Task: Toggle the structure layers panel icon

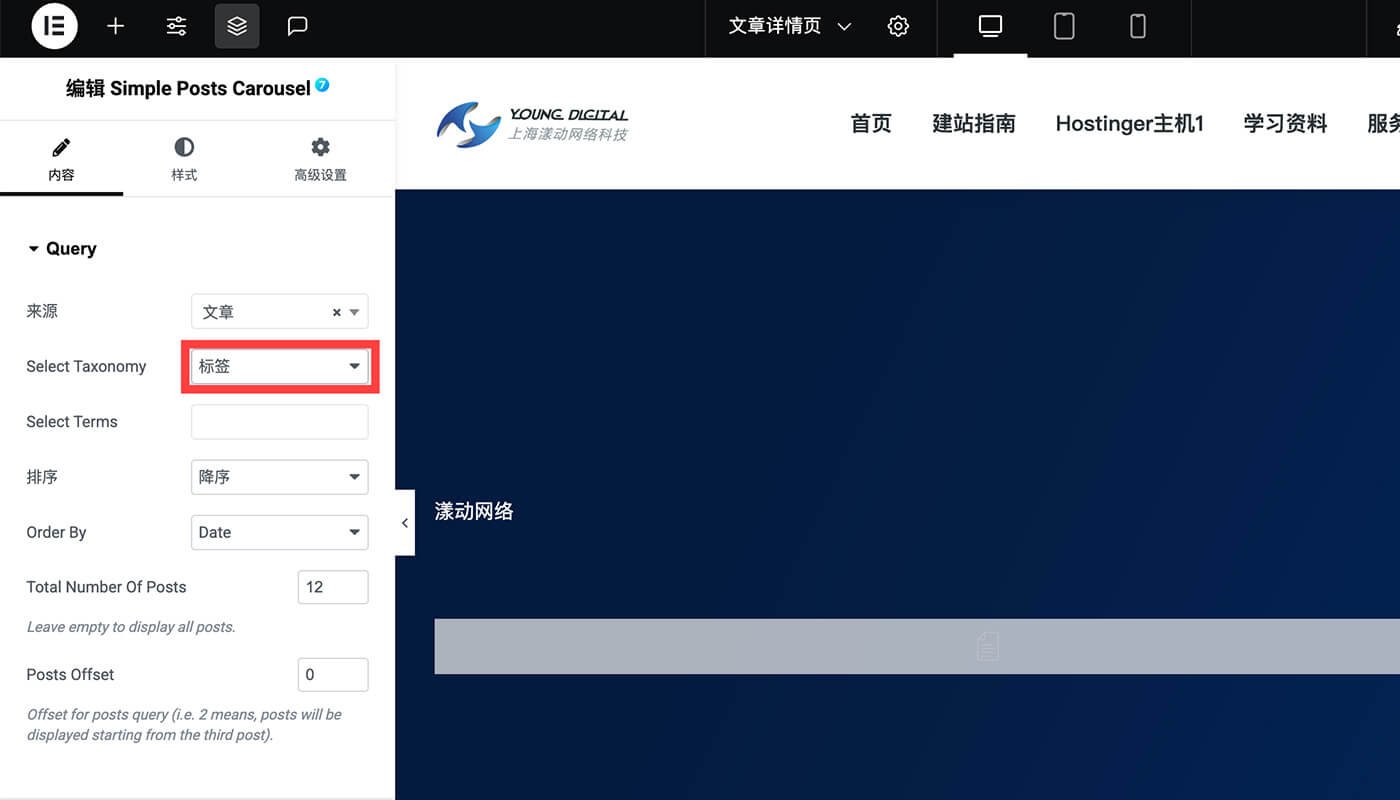Action: pyautogui.click(x=237, y=26)
